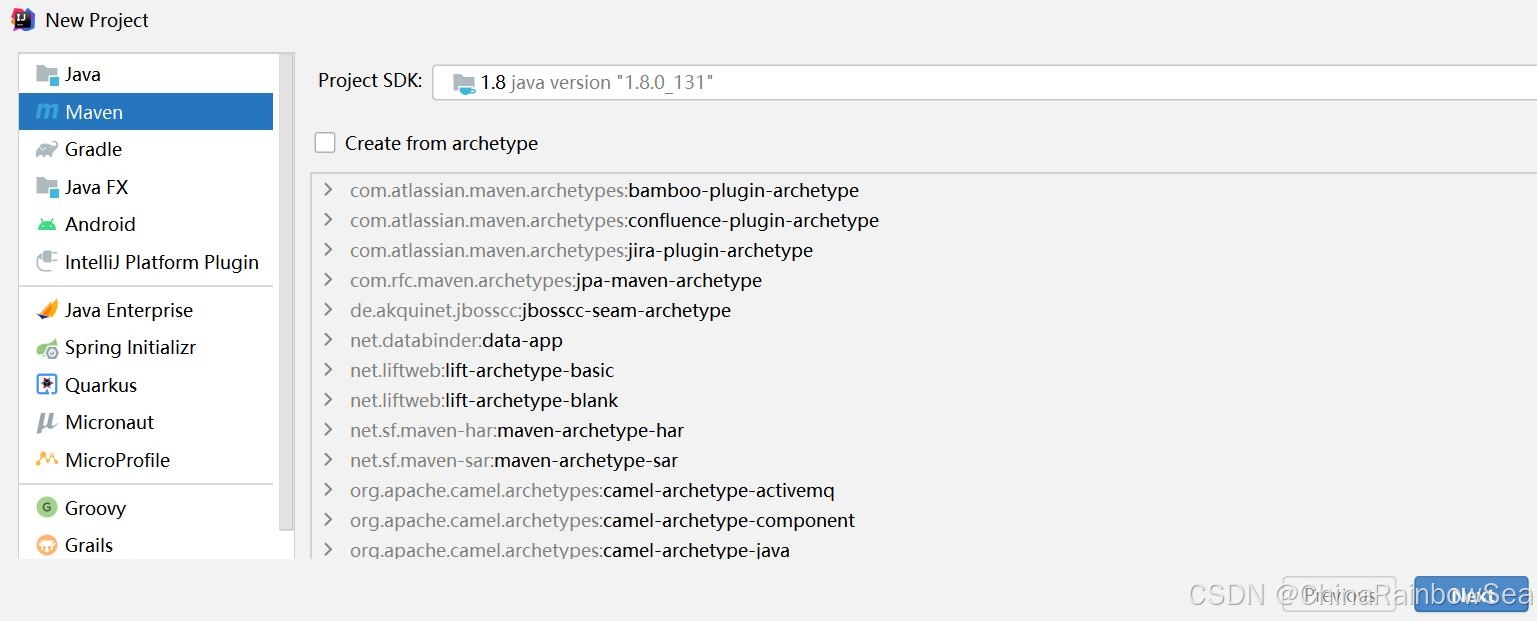Expand the bamboo-plugin-archetype entry
This screenshot has height=621, width=1537.
(x=328, y=190)
